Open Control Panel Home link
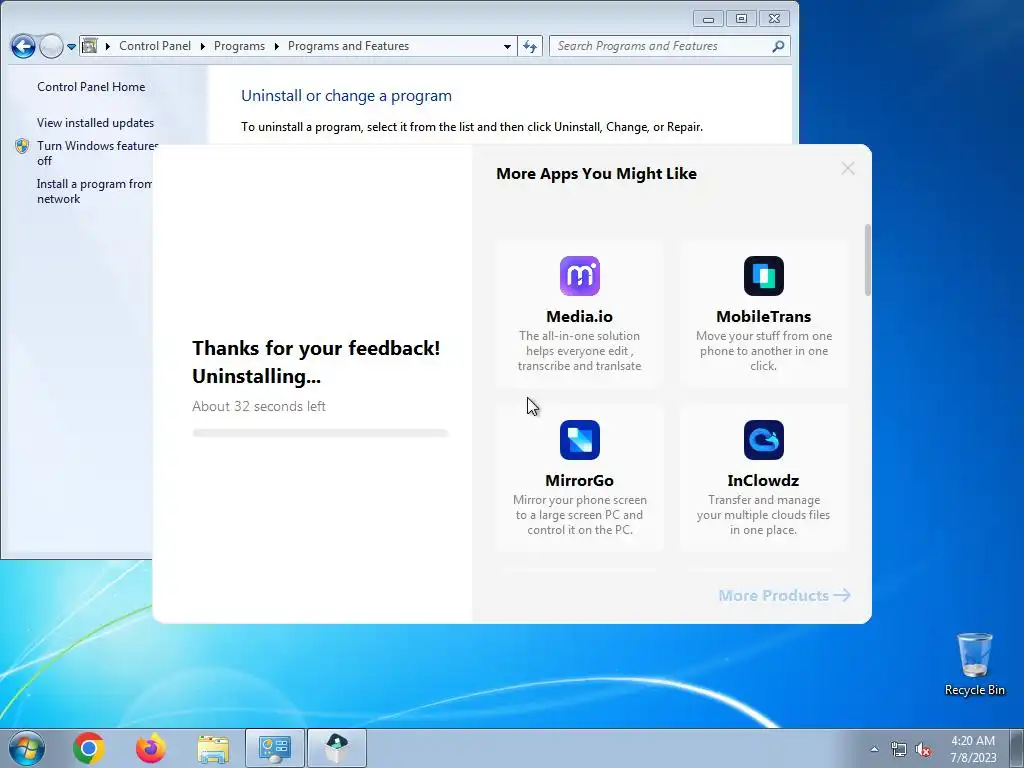Screen dimensions: 1024x768 click(91, 87)
